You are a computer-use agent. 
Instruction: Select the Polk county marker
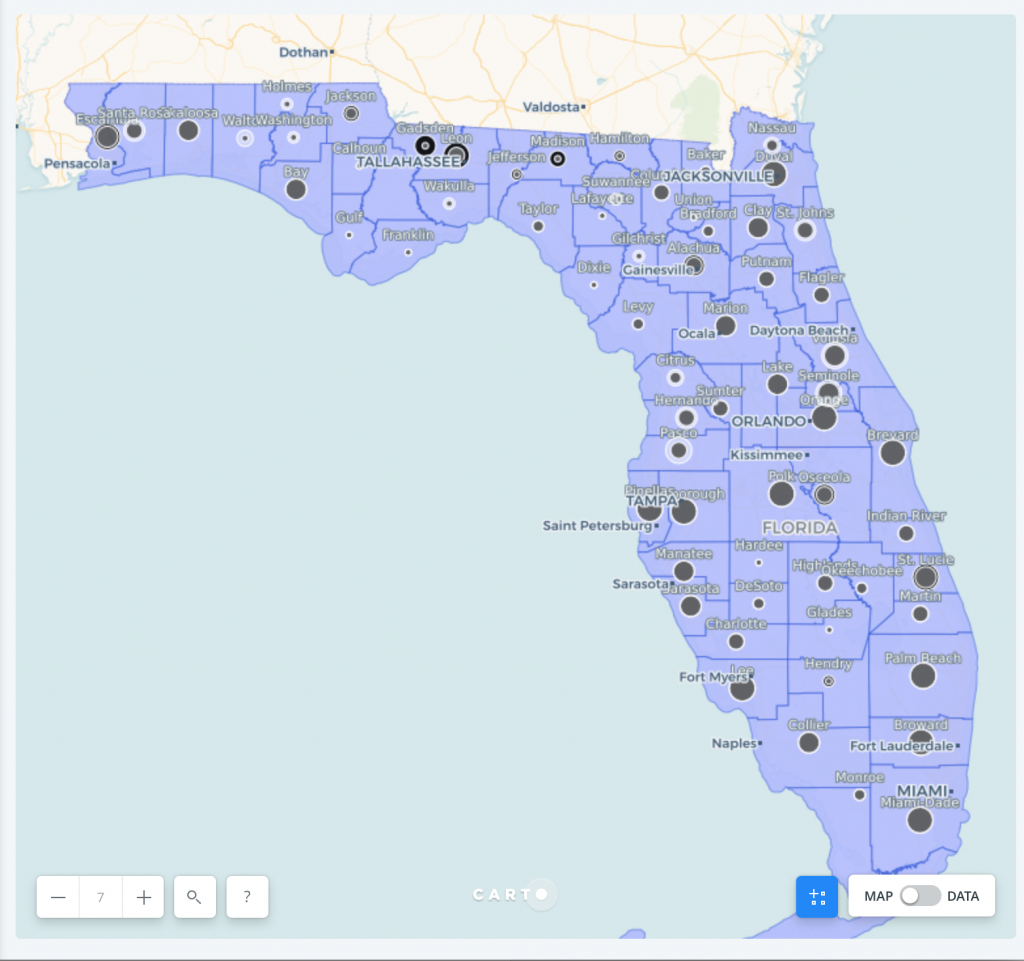click(x=781, y=494)
